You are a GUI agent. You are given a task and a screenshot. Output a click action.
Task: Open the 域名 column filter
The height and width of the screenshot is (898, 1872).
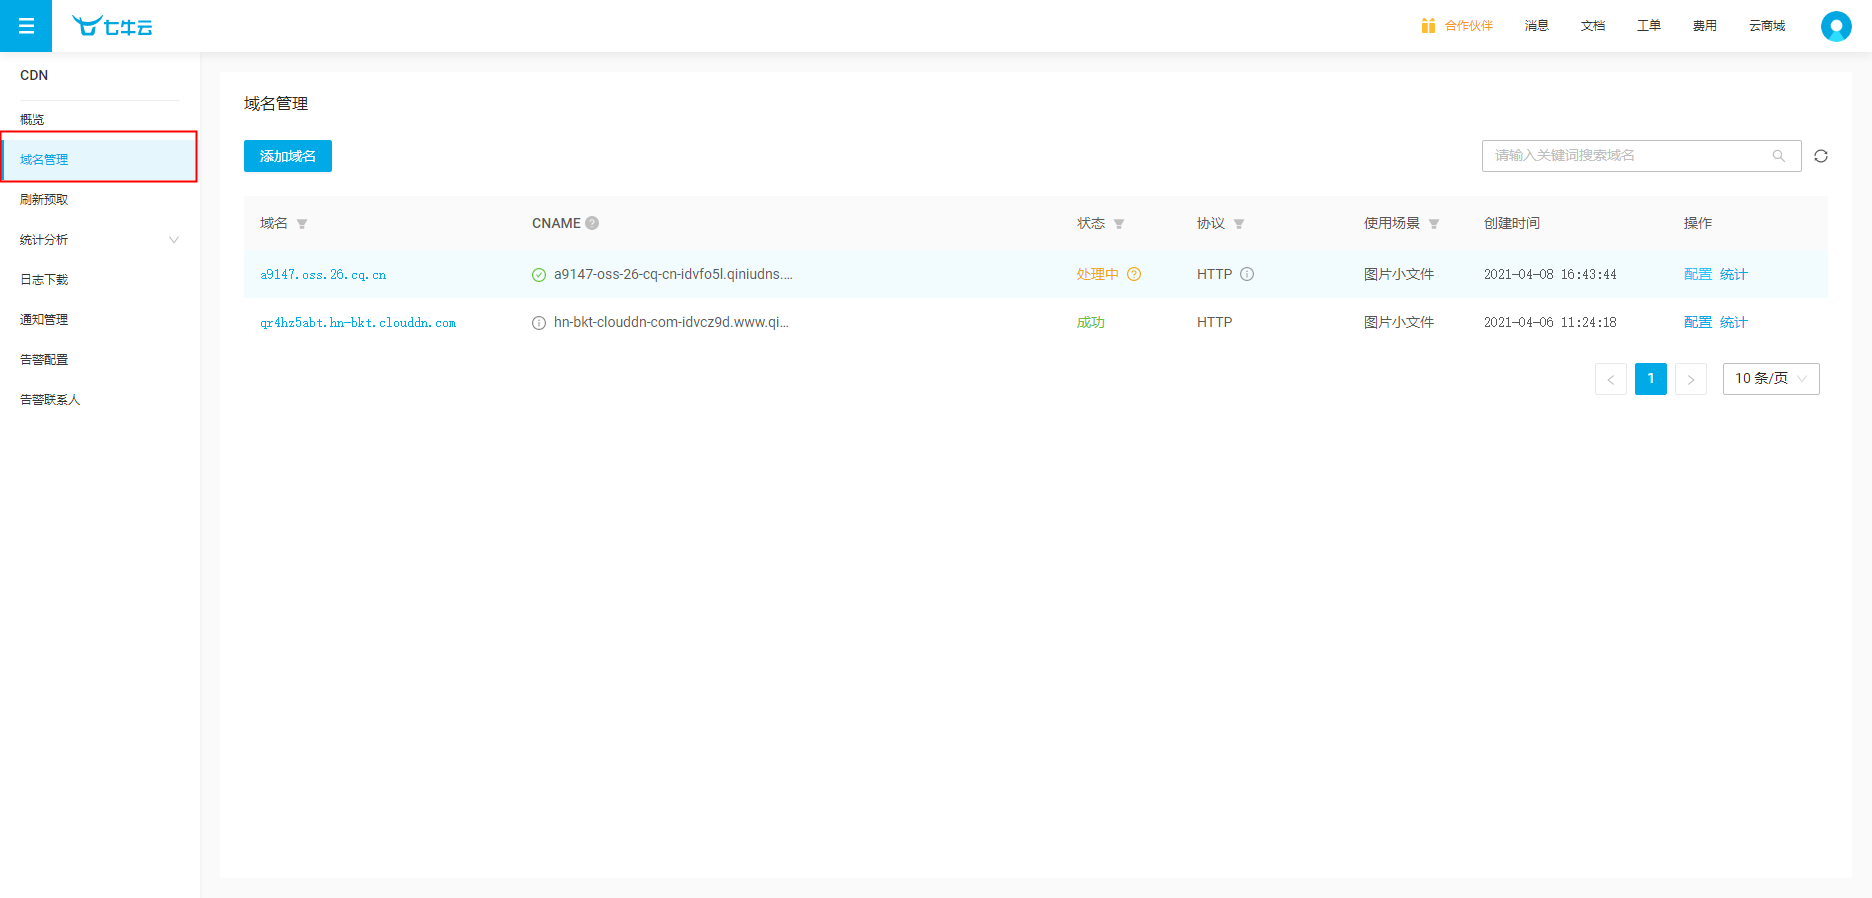click(302, 224)
